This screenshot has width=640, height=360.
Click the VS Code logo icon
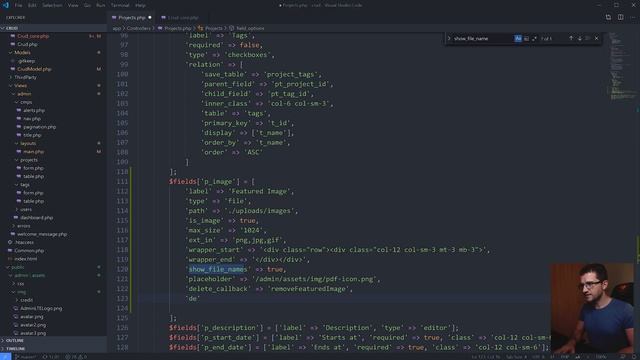click(x=5, y=5)
